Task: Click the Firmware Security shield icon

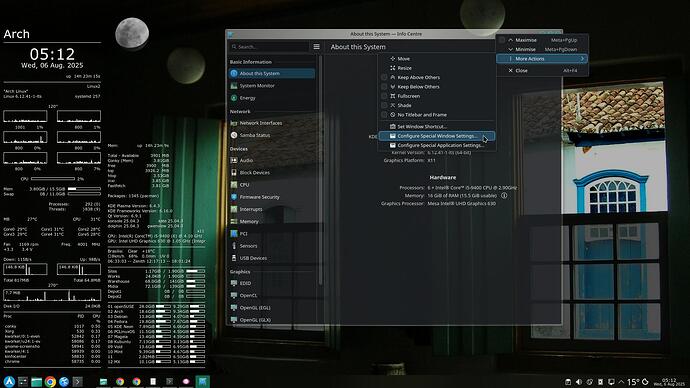Action: (x=234, y=197)
